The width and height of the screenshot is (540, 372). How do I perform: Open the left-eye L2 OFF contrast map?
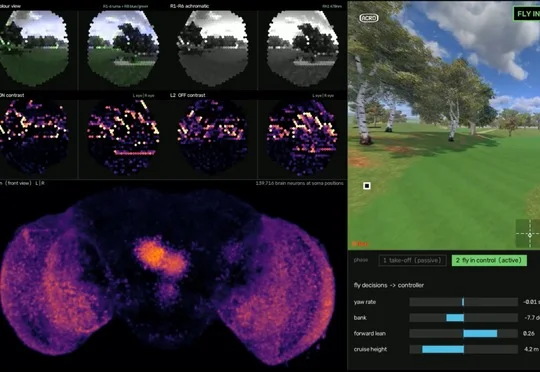[212, 137]
